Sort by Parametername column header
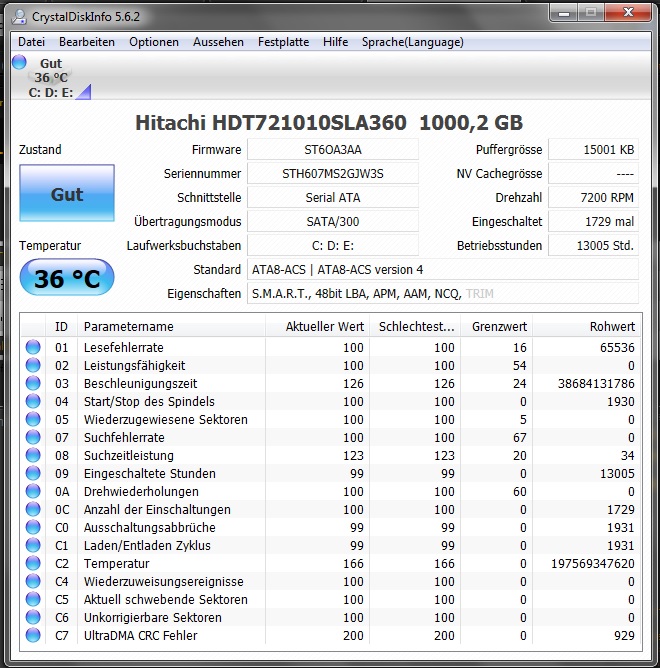The height and width of the screenshot is (668, 660). pos(170,326)
